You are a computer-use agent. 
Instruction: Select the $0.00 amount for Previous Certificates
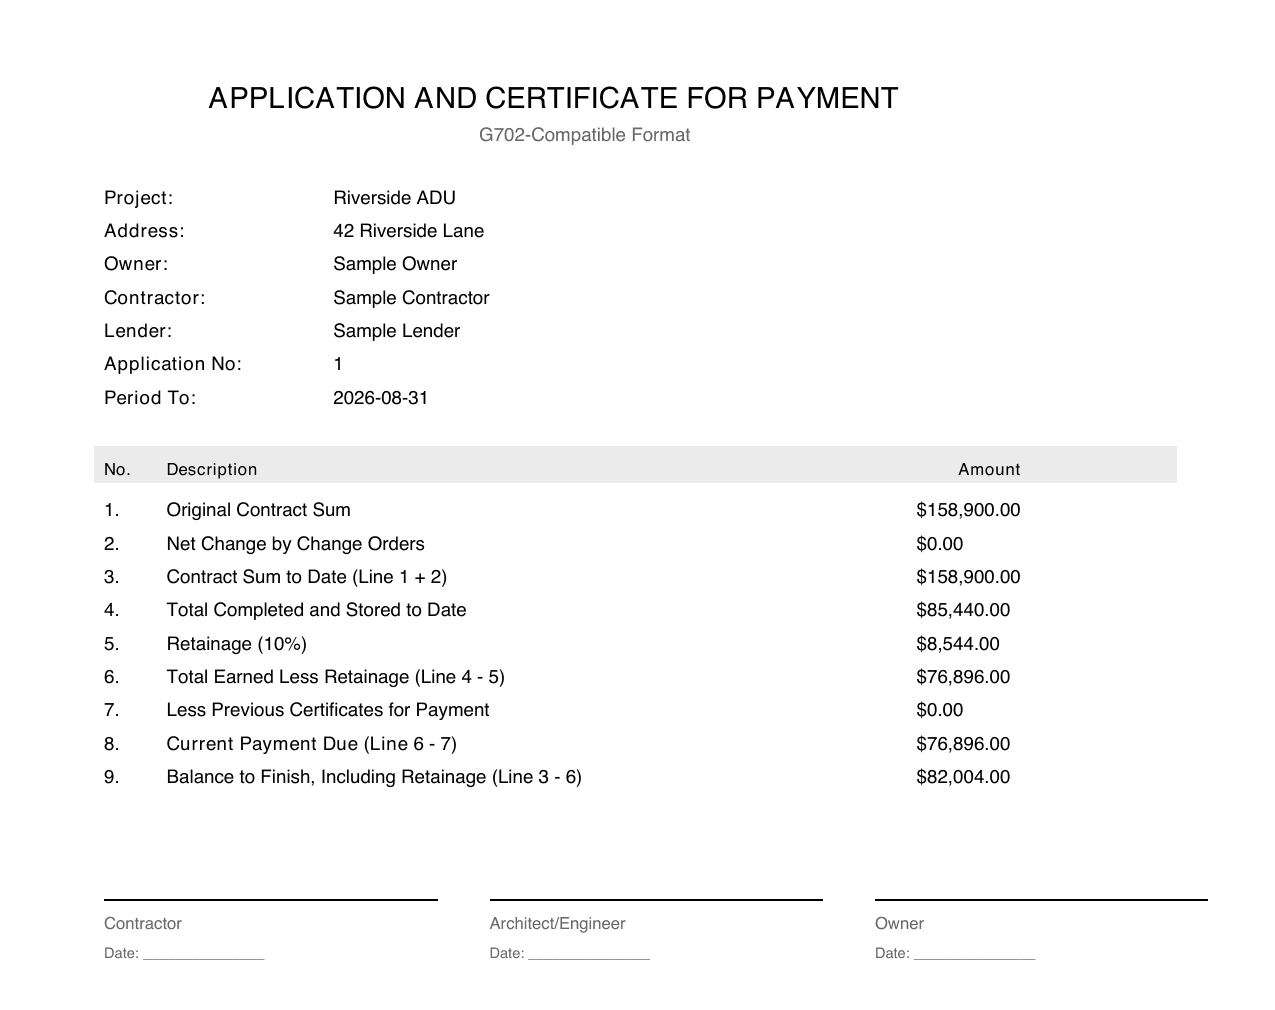tap(939, 710)
